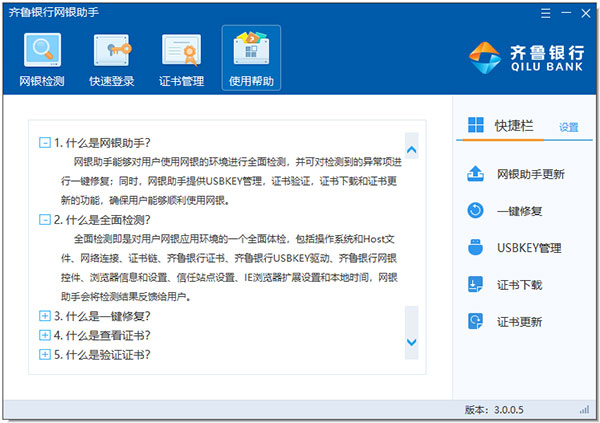600x423 pixels.
Task: Click the scroll down chevron
Action: coord(412,342)
